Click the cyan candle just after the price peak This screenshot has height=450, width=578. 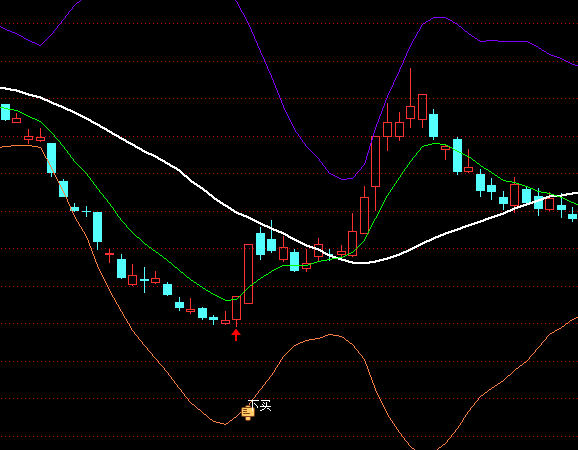point(434,125)
